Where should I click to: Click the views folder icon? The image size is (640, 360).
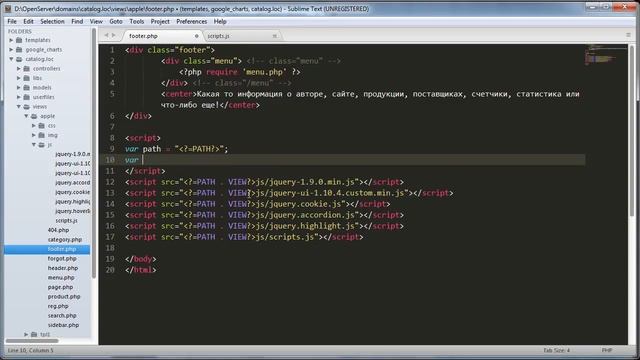27,107
